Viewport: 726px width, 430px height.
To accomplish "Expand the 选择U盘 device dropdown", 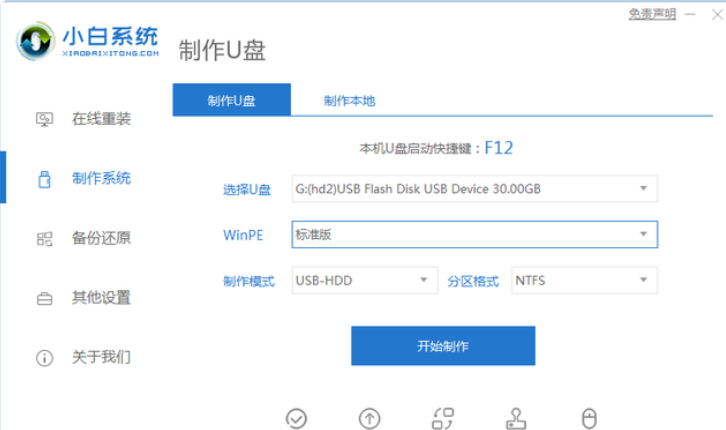I will pyautogui.click(x=643, y=188).
